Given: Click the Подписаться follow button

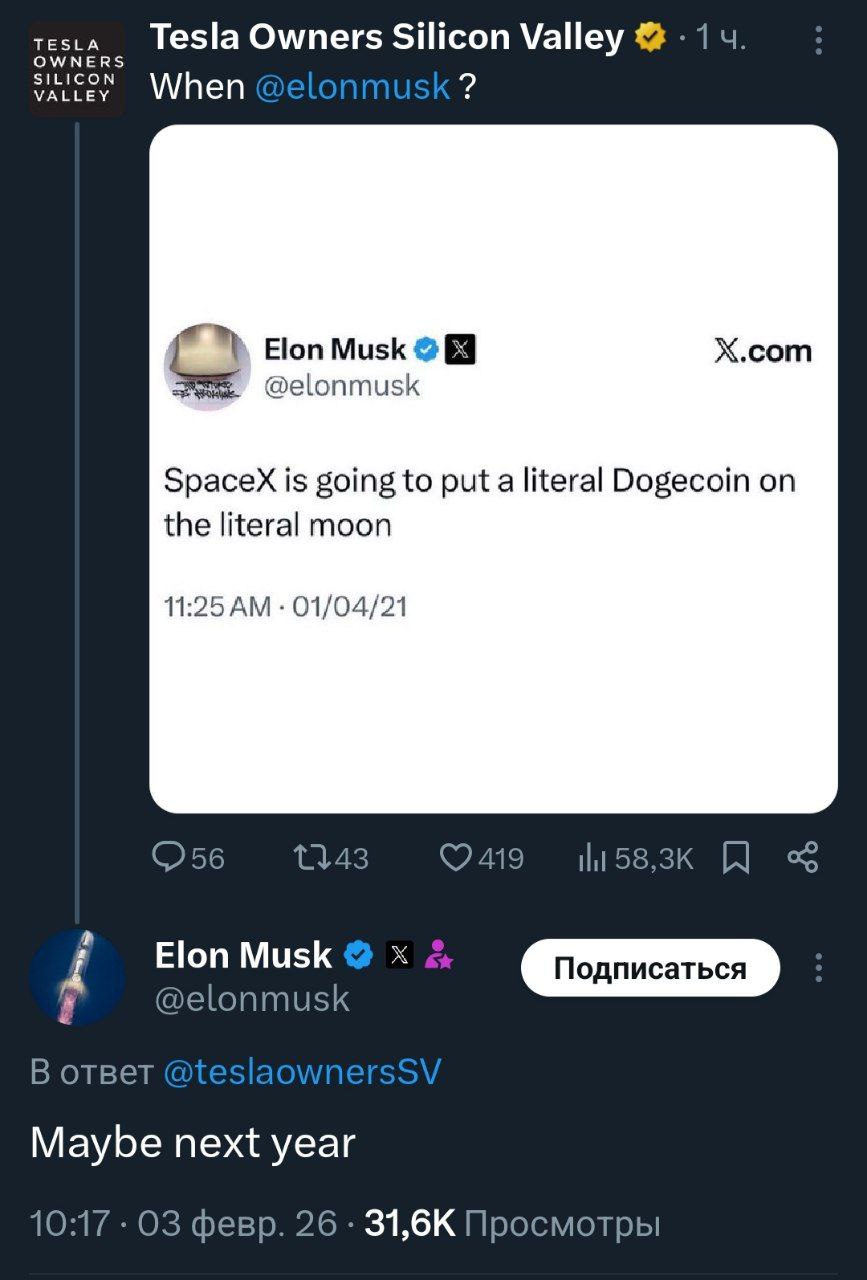Looking at the screenshot, I should point(650,968).
